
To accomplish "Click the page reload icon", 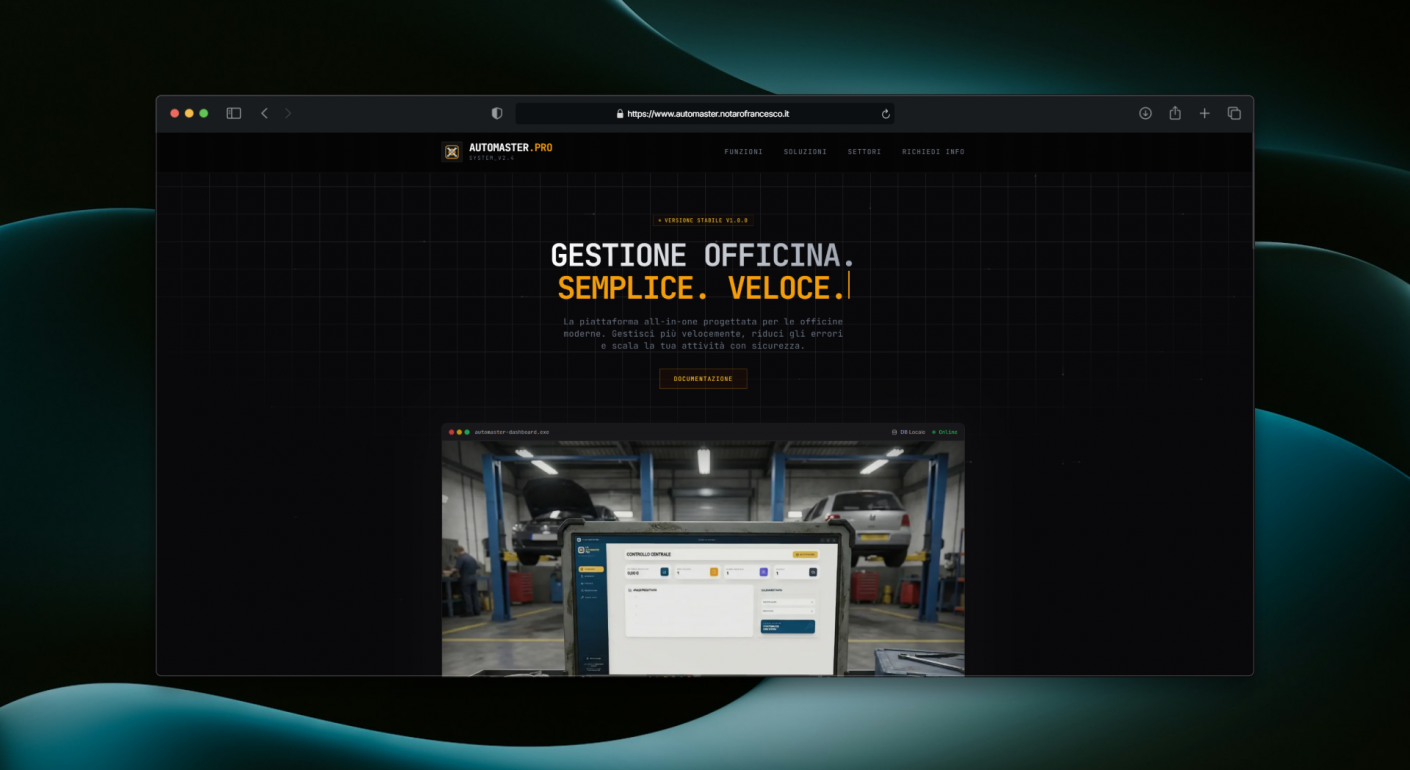I will pyautogui.click(x=885, y=113).
